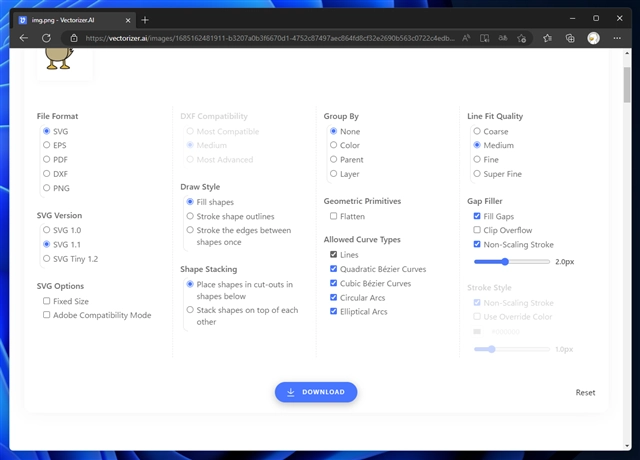Select Place shapes in cut-outs option
The image size is (640, 460).
click(x=190, y=284)
